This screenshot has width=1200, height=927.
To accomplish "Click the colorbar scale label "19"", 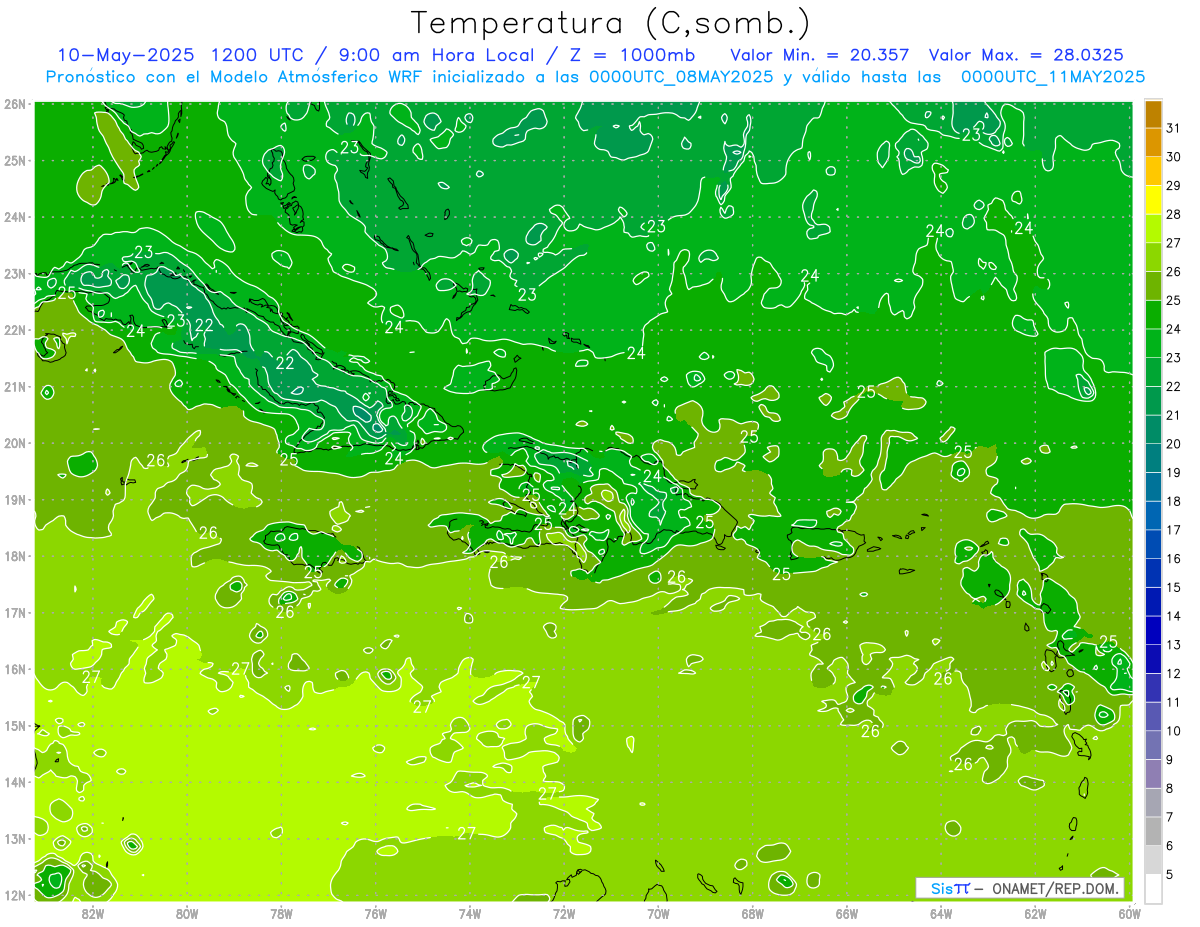I will (1173, 473).
